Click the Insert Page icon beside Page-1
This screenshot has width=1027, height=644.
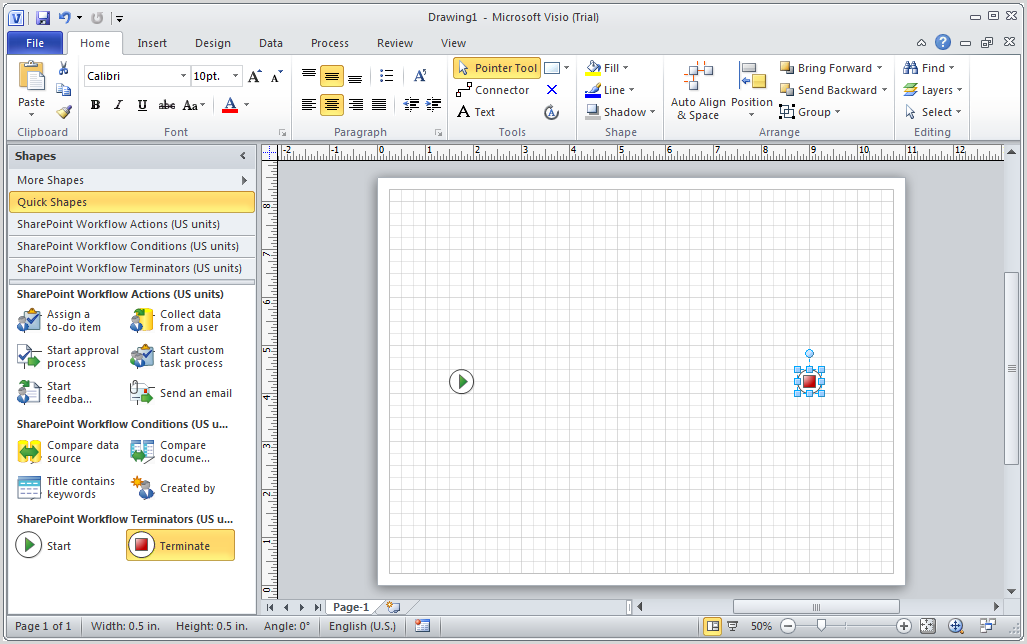pos(393,607)
